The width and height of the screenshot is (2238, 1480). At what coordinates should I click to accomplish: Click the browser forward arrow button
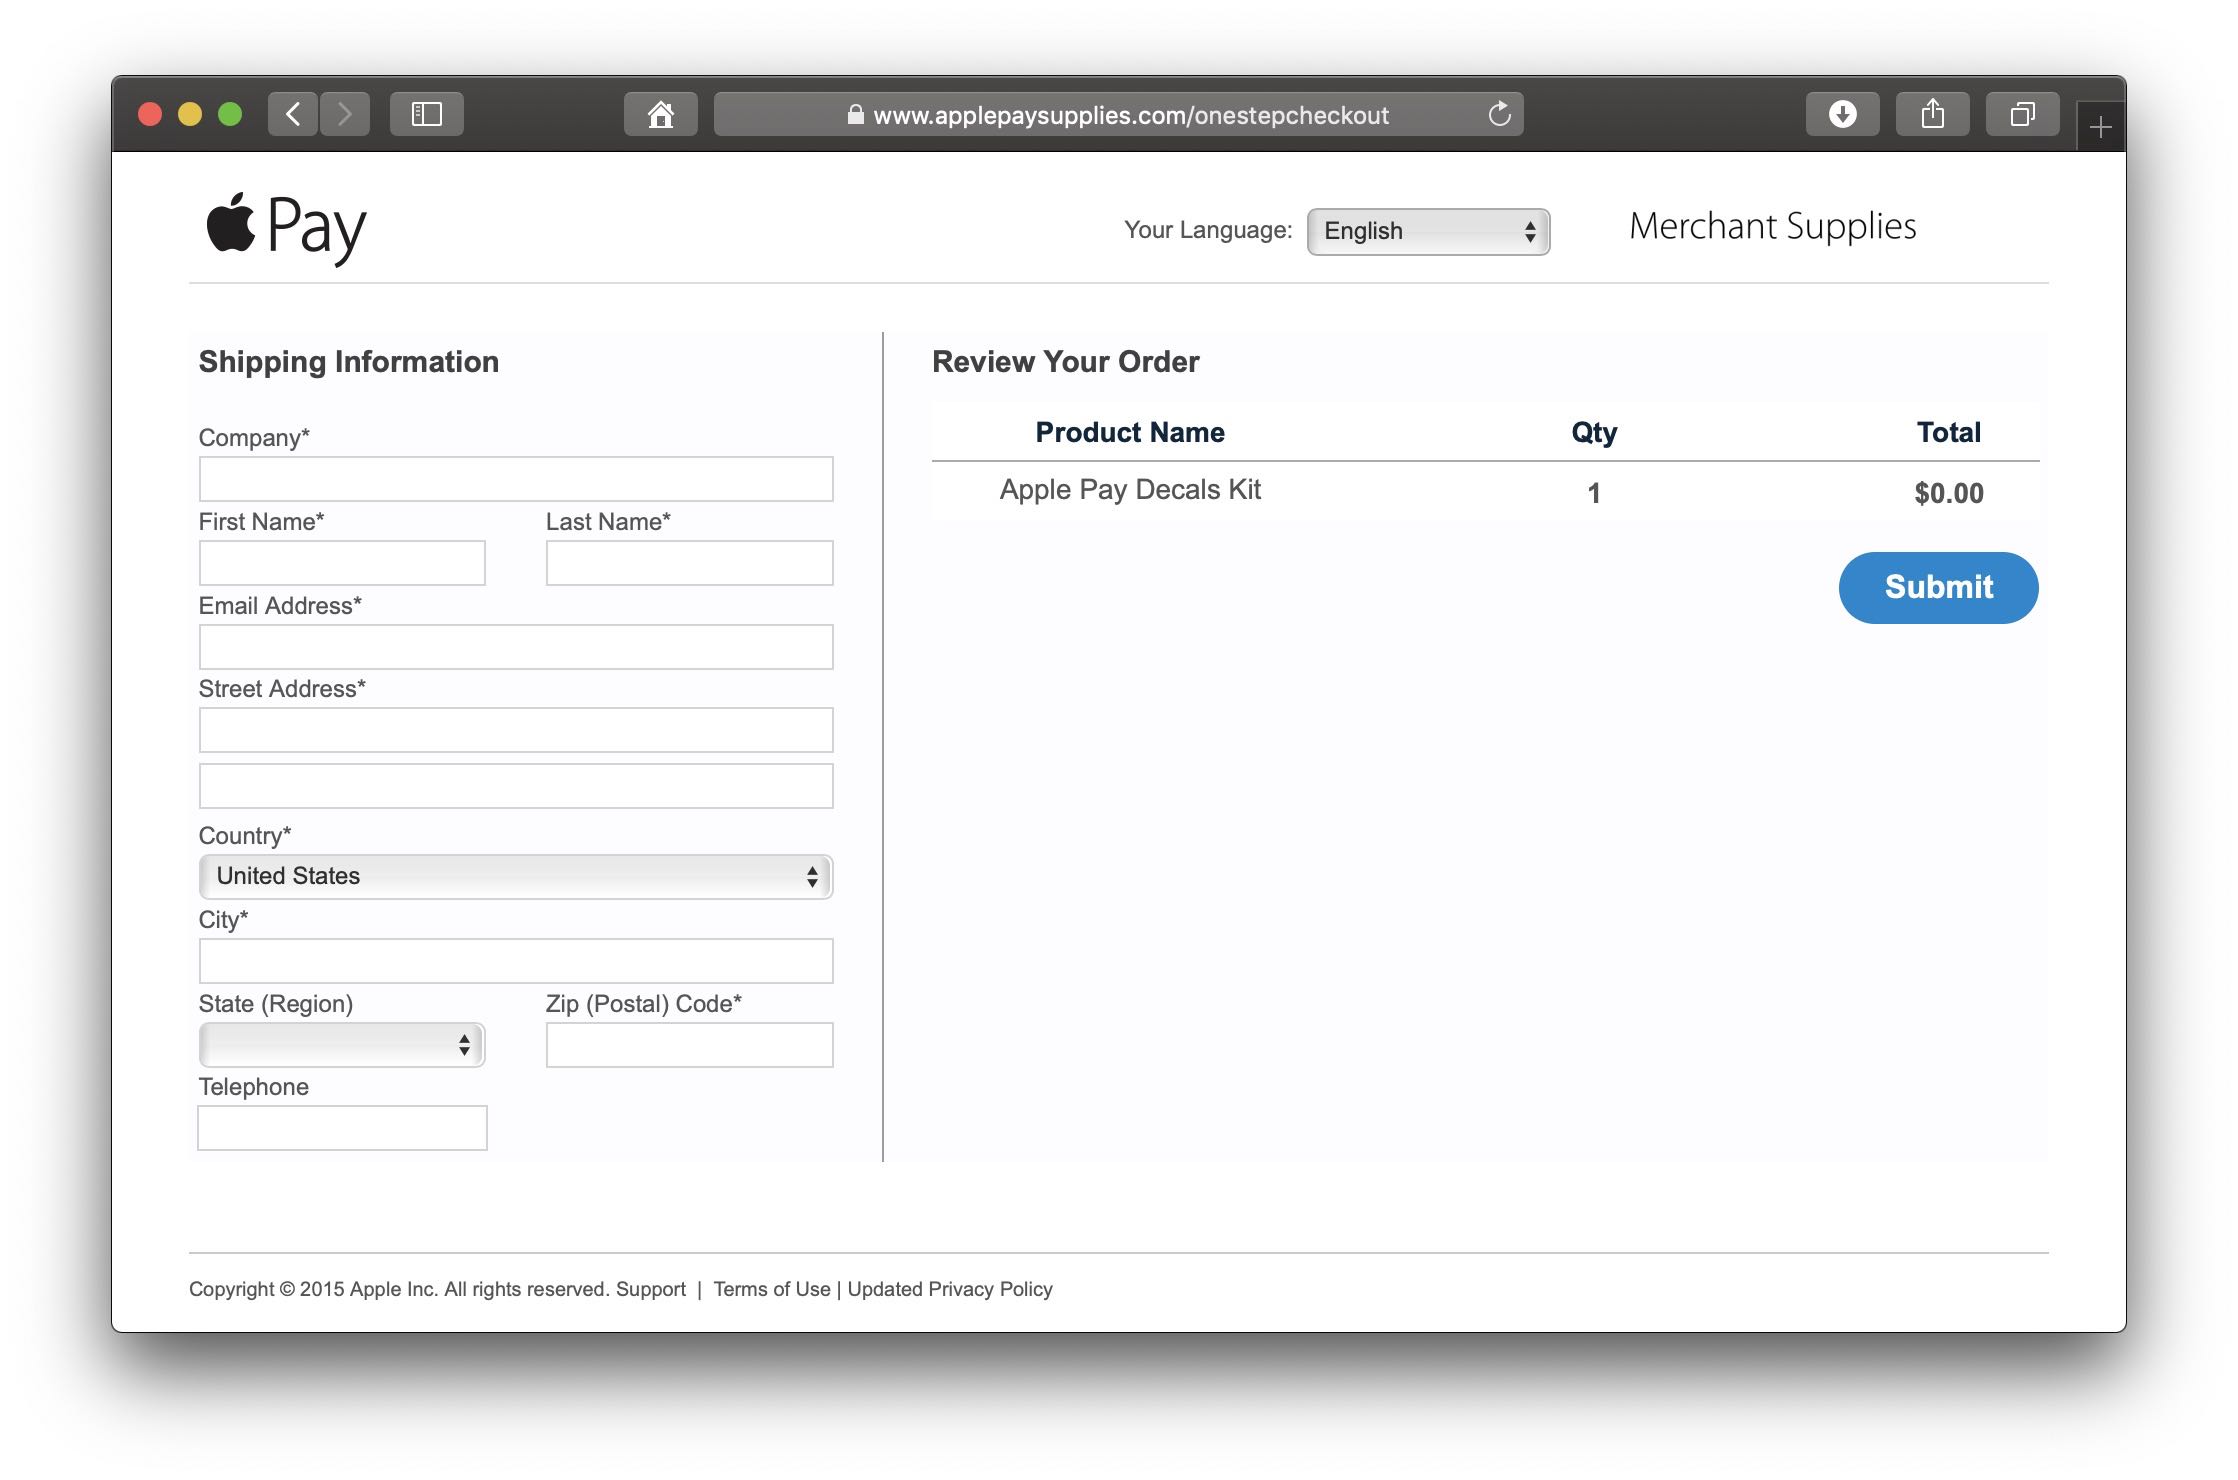pos(345,114)
